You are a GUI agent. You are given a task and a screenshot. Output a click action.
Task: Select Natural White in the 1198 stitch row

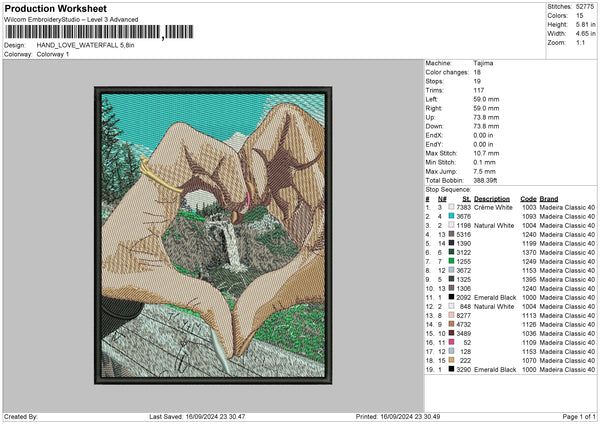pos(494,225)
